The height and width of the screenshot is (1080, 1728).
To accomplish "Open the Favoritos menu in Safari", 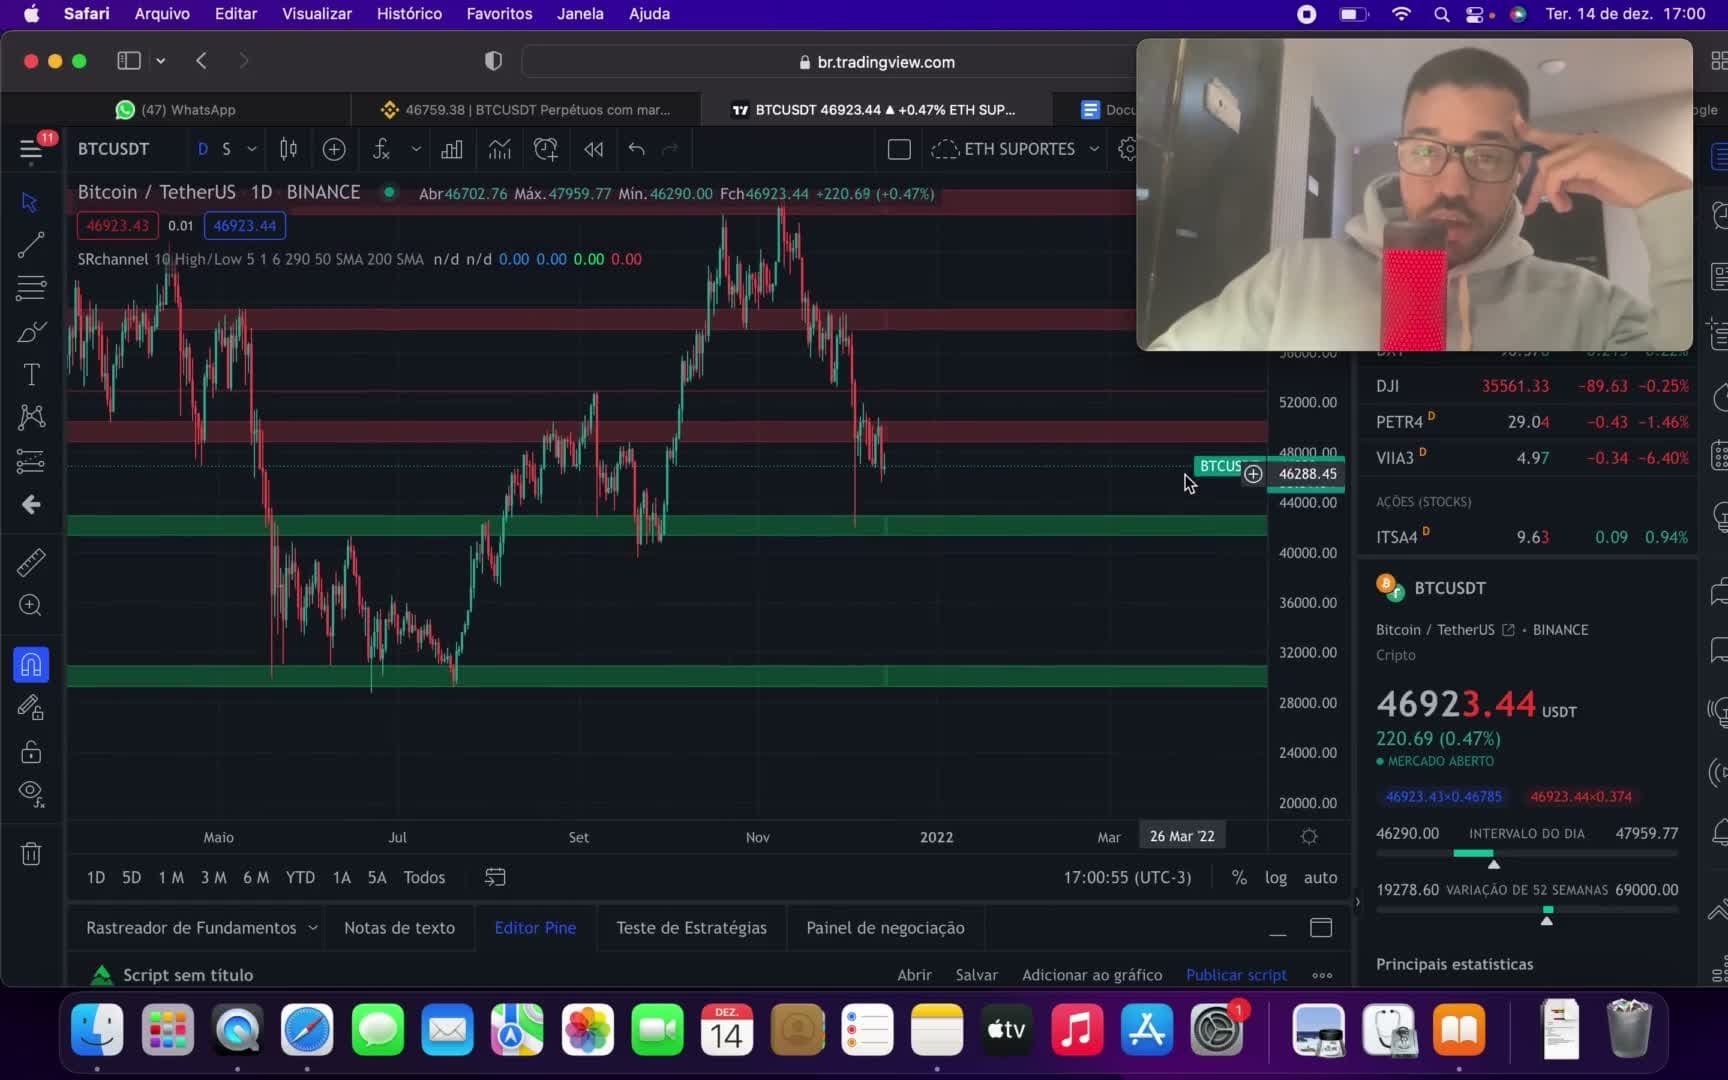I will [499, 14].
